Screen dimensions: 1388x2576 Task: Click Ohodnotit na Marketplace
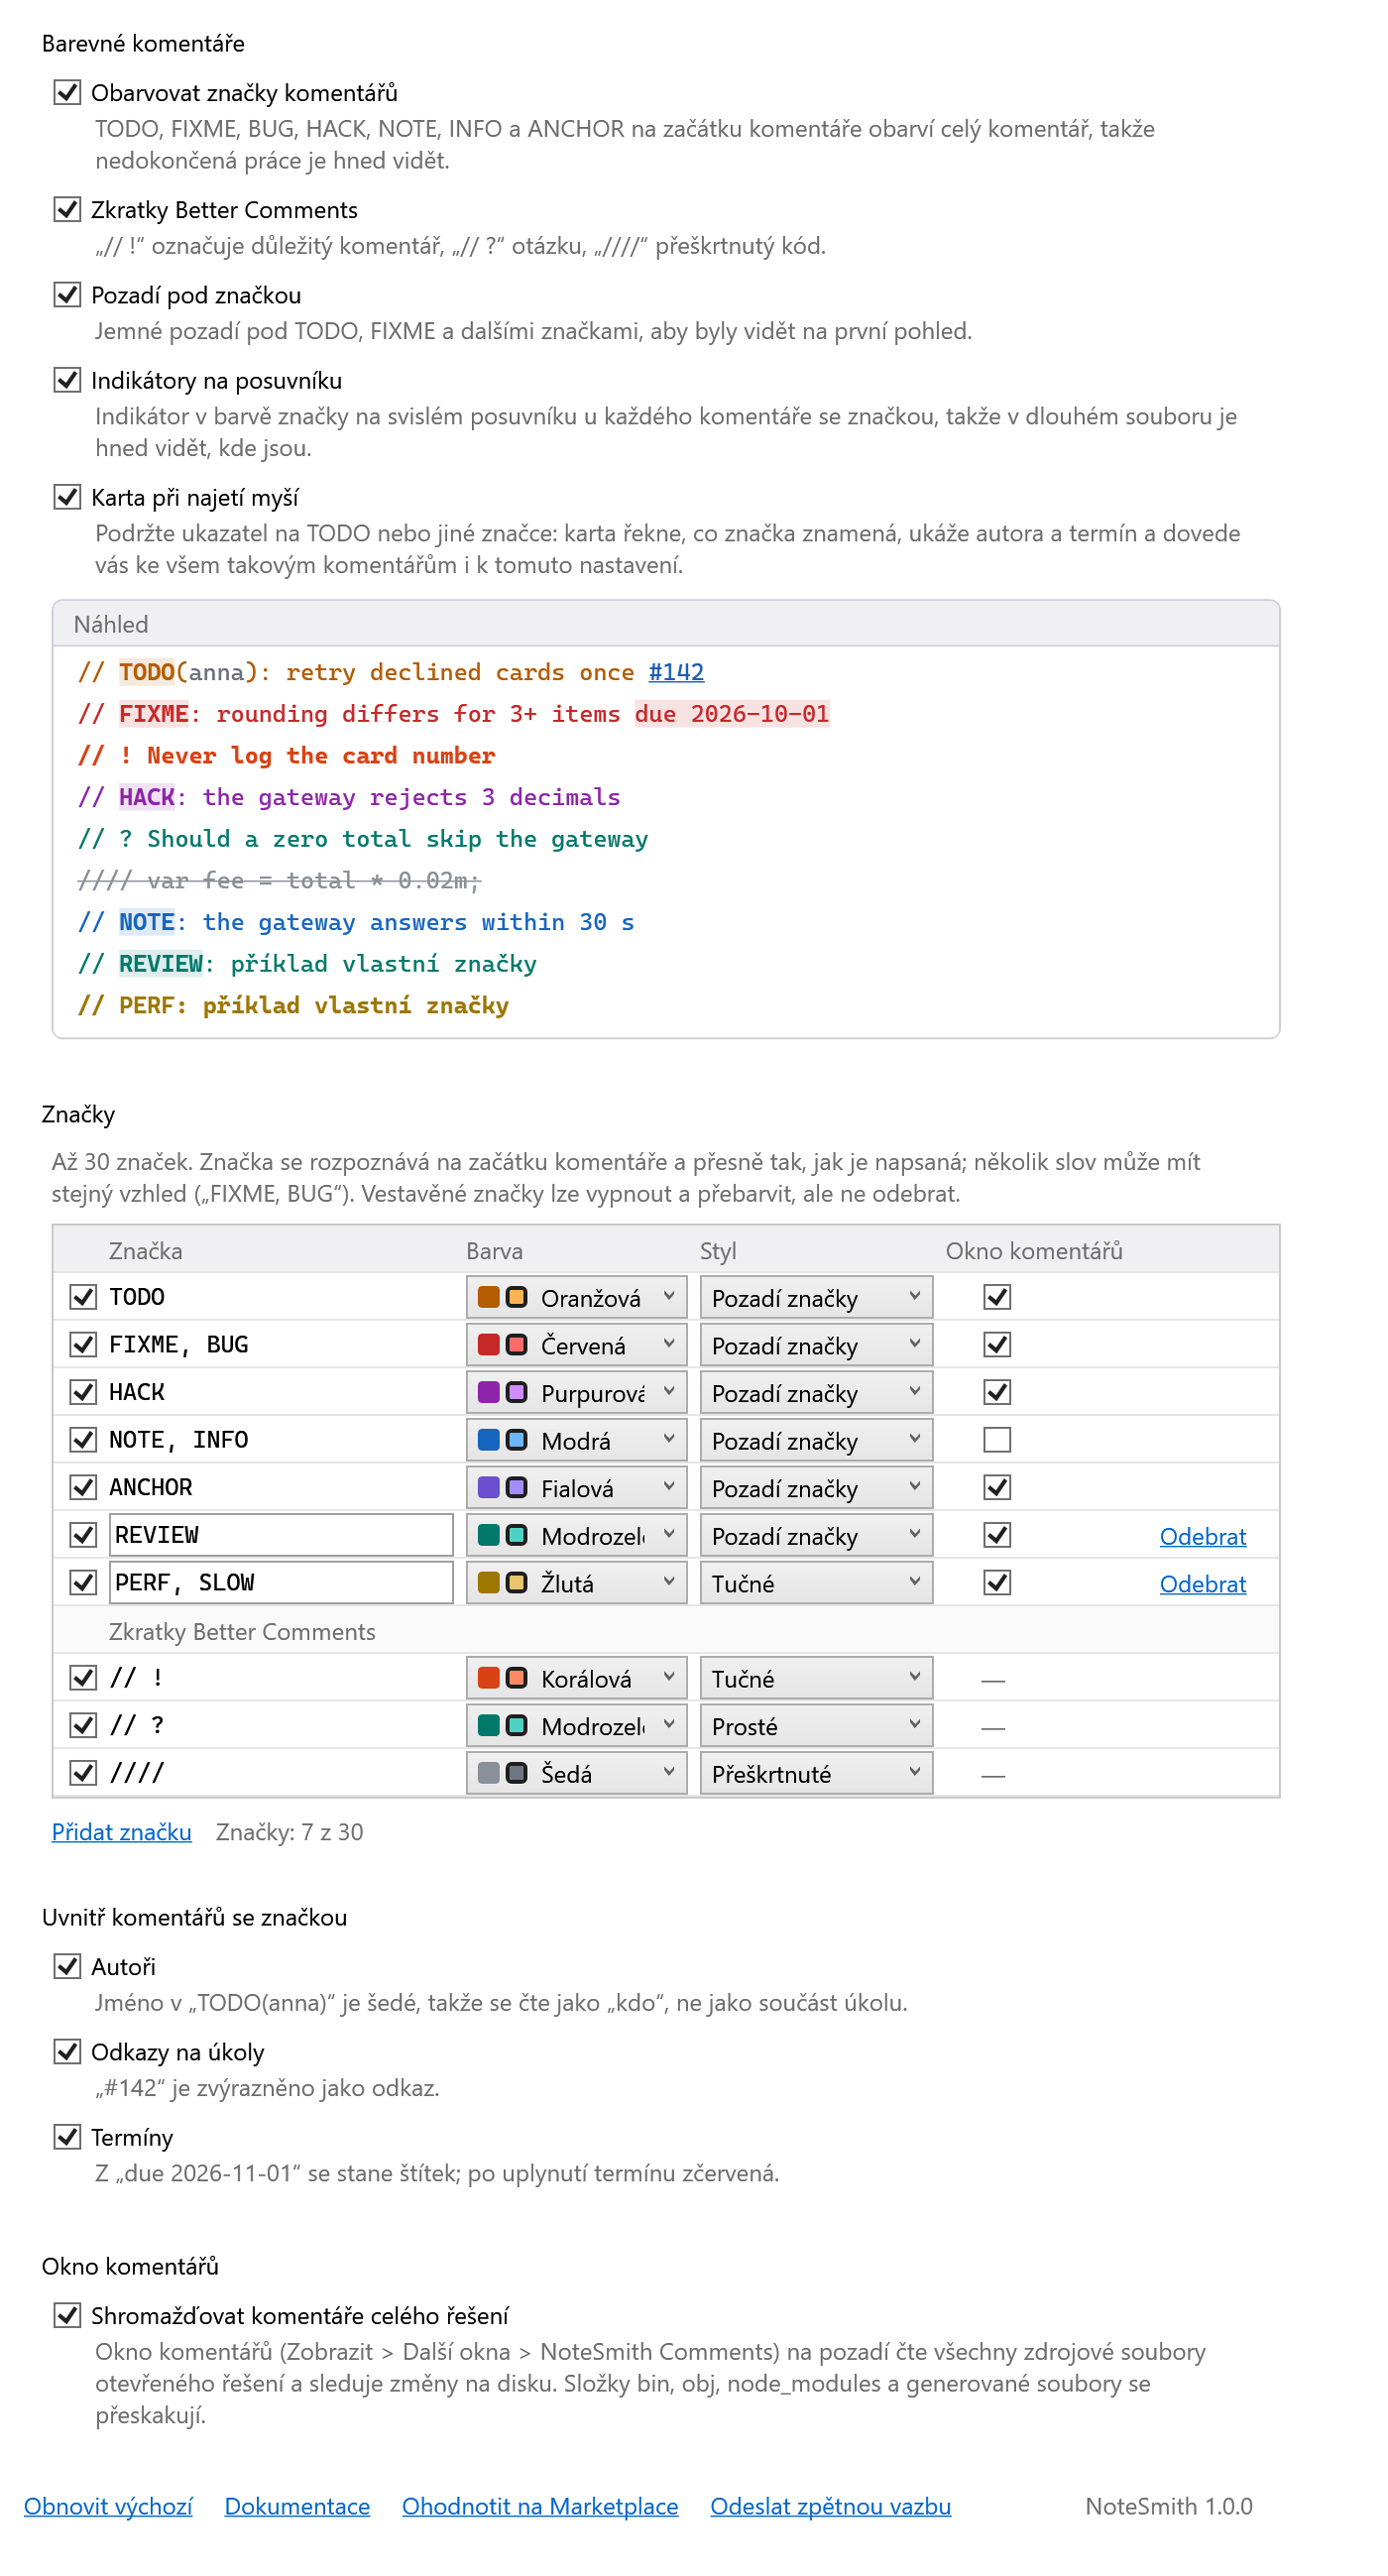pyautogui.click(x=540, y=2507)
